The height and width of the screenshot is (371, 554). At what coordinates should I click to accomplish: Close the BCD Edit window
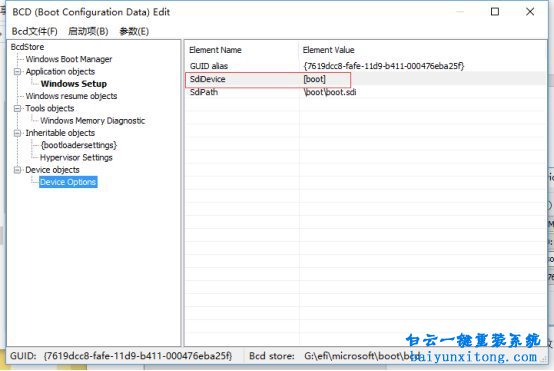coord(530,12)
